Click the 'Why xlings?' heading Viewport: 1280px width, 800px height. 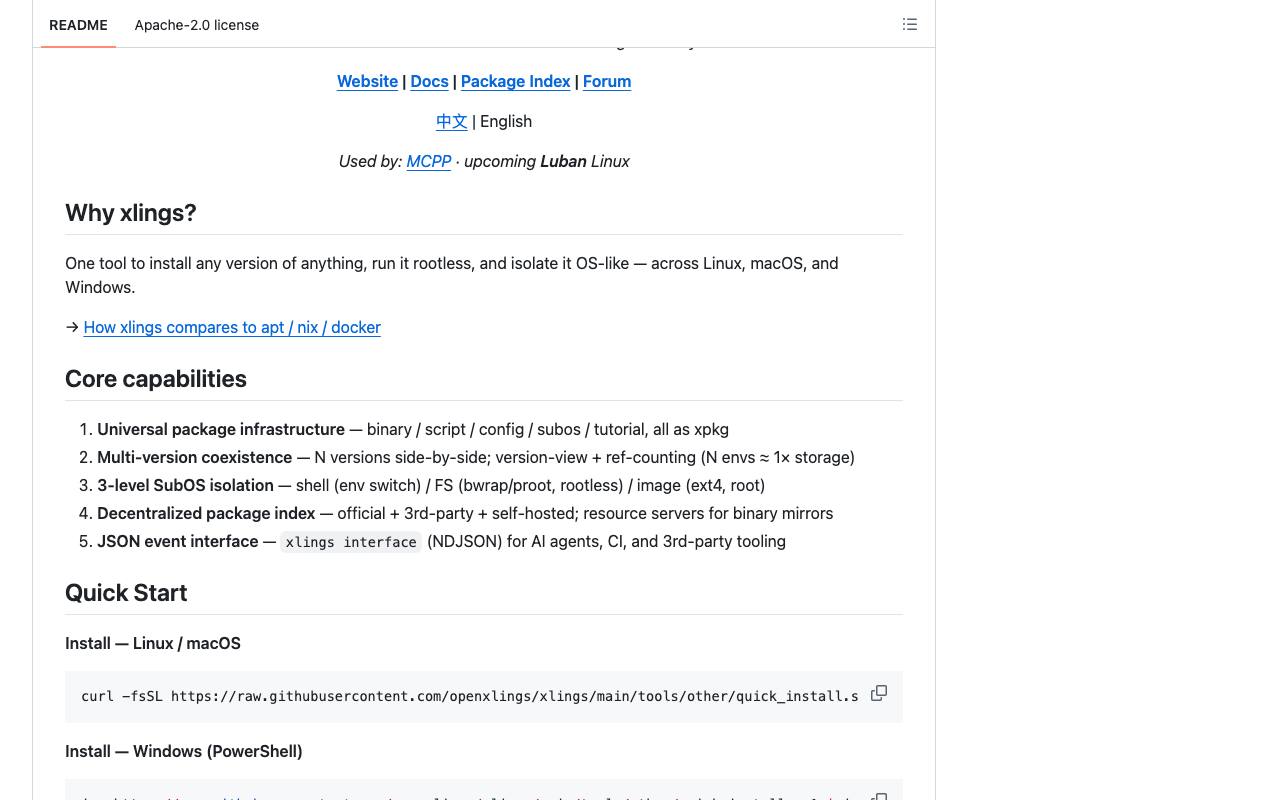click(x=131, y=213)
